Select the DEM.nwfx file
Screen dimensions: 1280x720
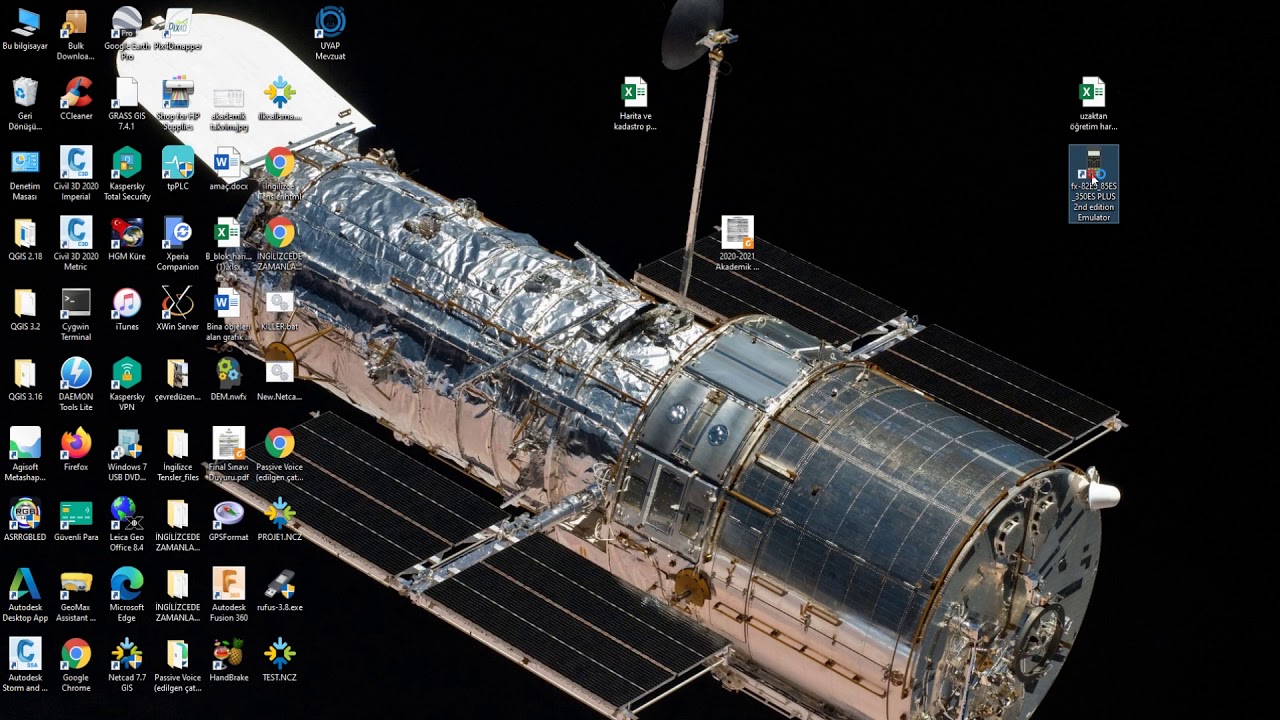(x=229, y=379)
